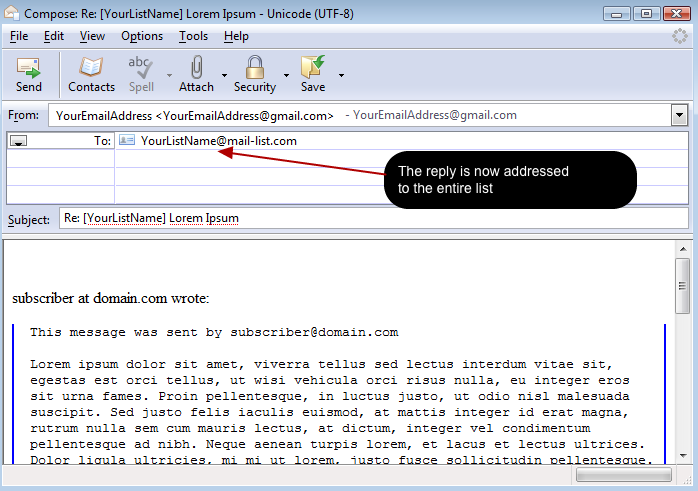The width and height of the screenshot is (698, 491).
Task: Open the Tools menu
Action: (x=193, y=36)
